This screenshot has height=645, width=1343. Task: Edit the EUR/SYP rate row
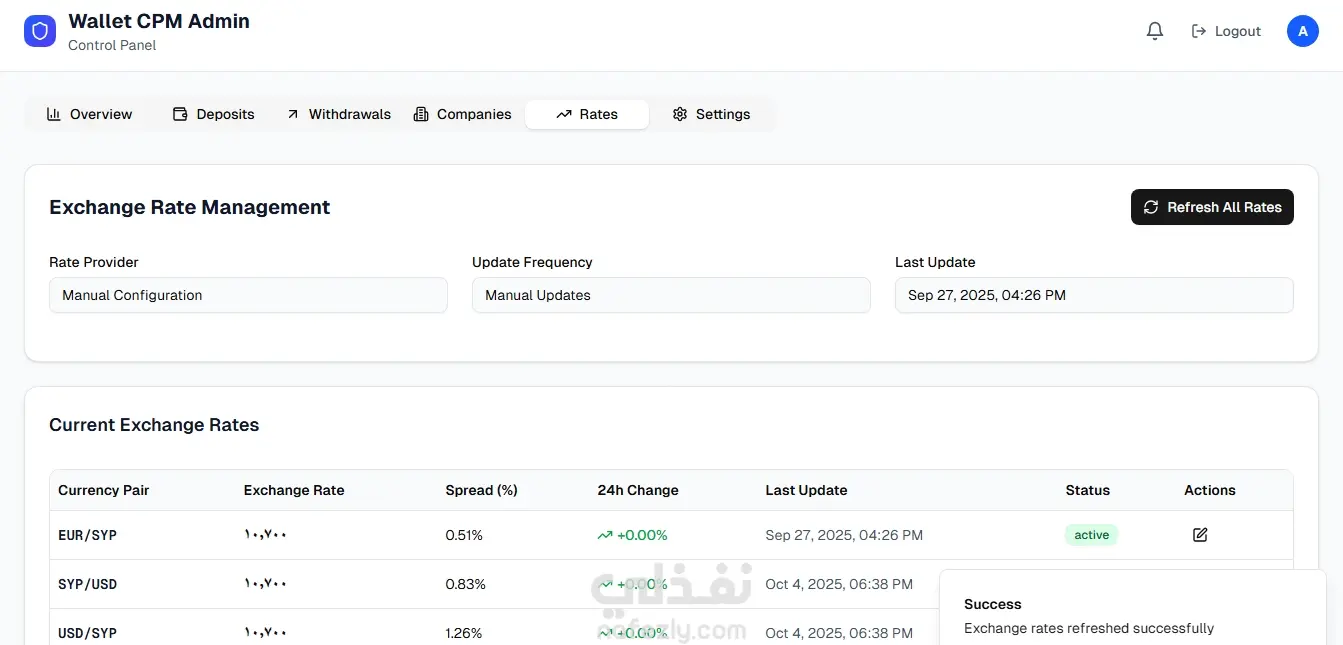(x=1200, y=535)
